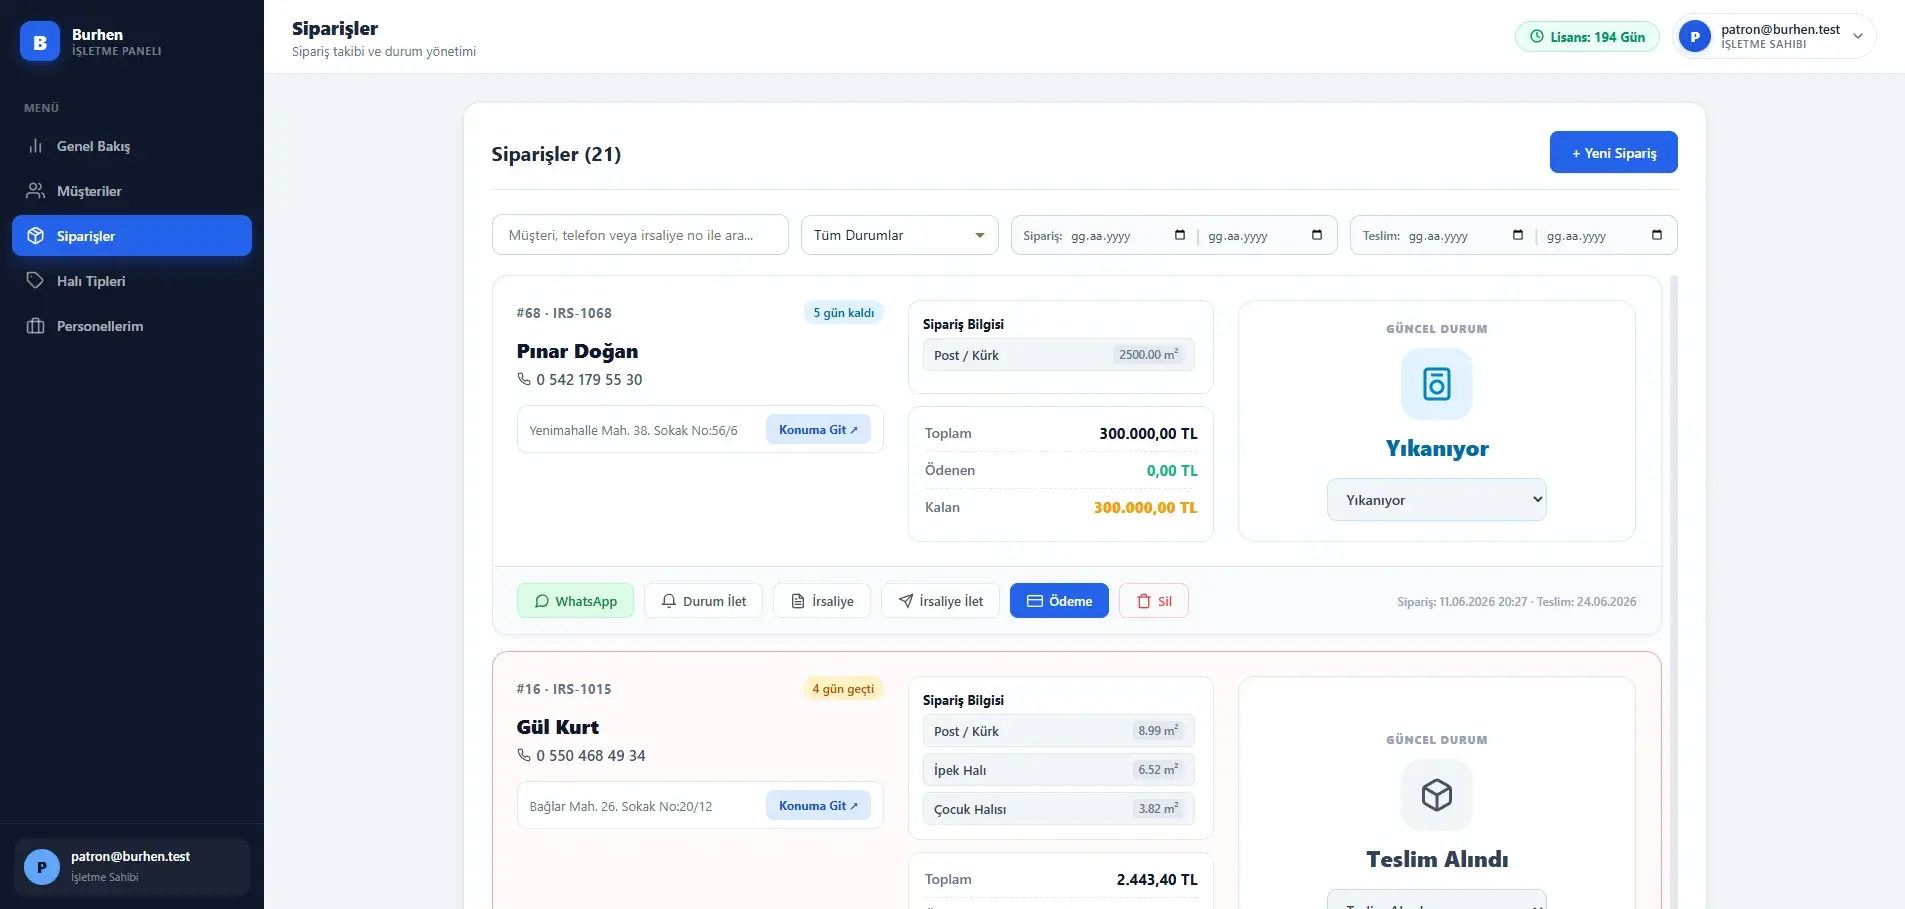The image size is (1905, 909).
Task: Expand the Tüm Durumlar filter dropdown
Action: pyautogui.click(x=900, y=235)
